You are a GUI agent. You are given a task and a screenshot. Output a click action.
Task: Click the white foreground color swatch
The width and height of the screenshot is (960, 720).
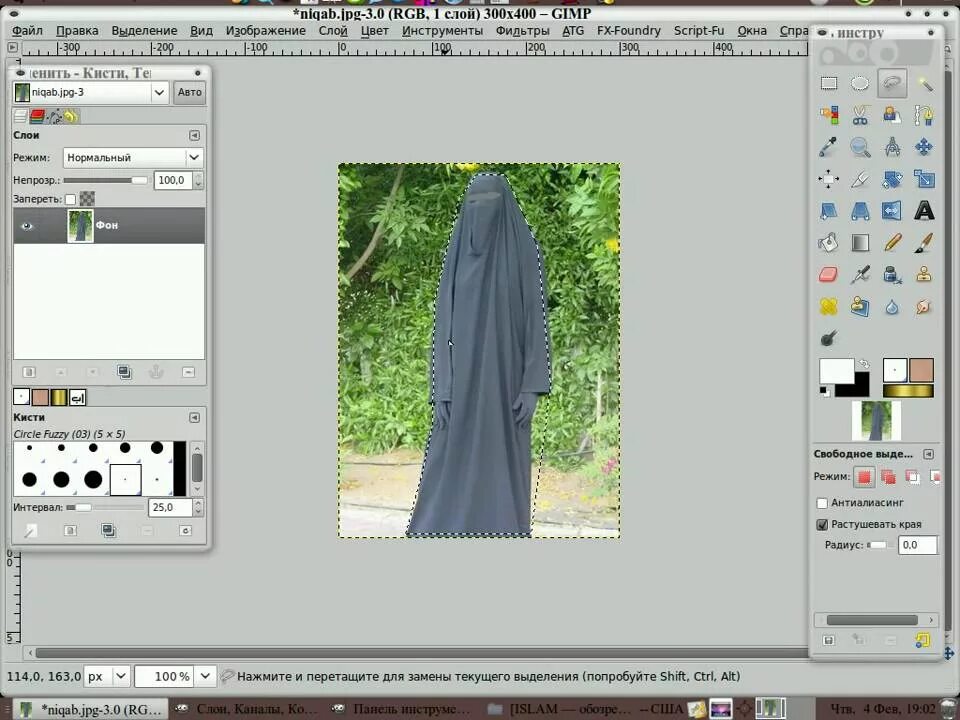point(836,372)
